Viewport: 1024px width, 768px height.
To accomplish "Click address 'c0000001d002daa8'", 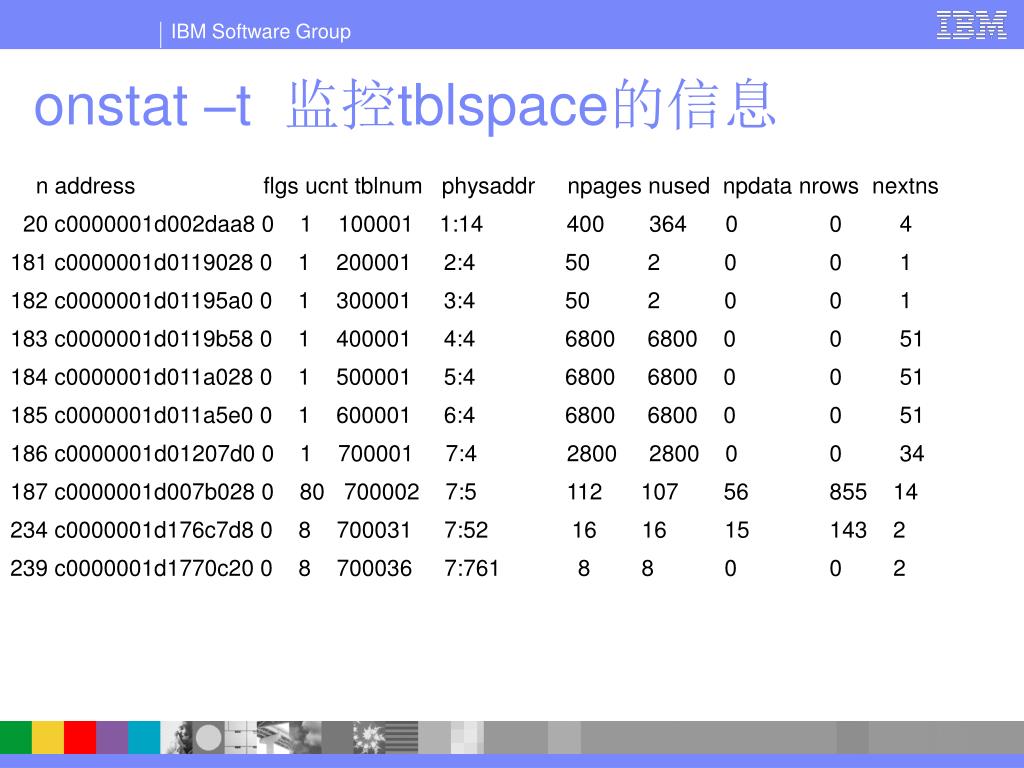I will (x=154, y=225).
